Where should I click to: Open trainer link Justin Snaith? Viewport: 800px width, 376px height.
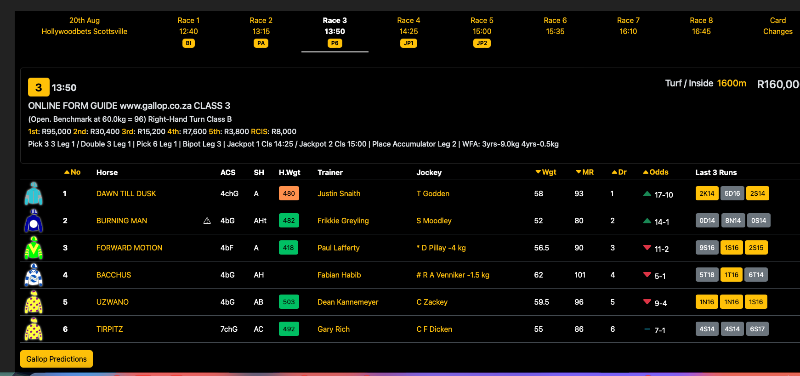pos(339,194)
